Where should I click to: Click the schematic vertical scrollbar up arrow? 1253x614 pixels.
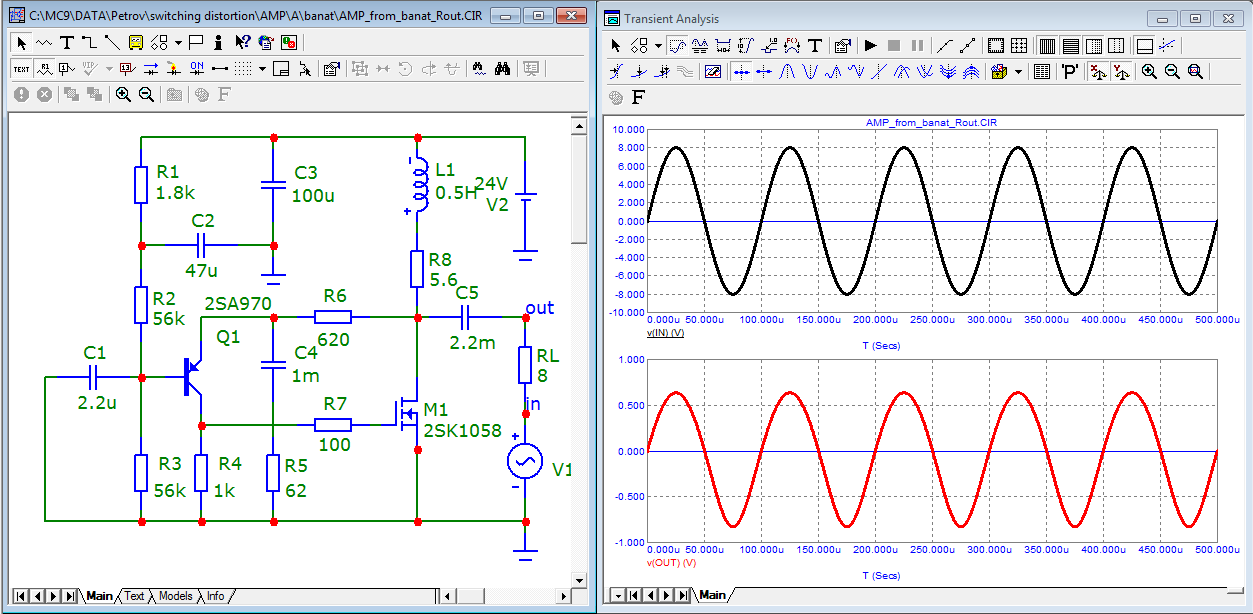(578, 124)
